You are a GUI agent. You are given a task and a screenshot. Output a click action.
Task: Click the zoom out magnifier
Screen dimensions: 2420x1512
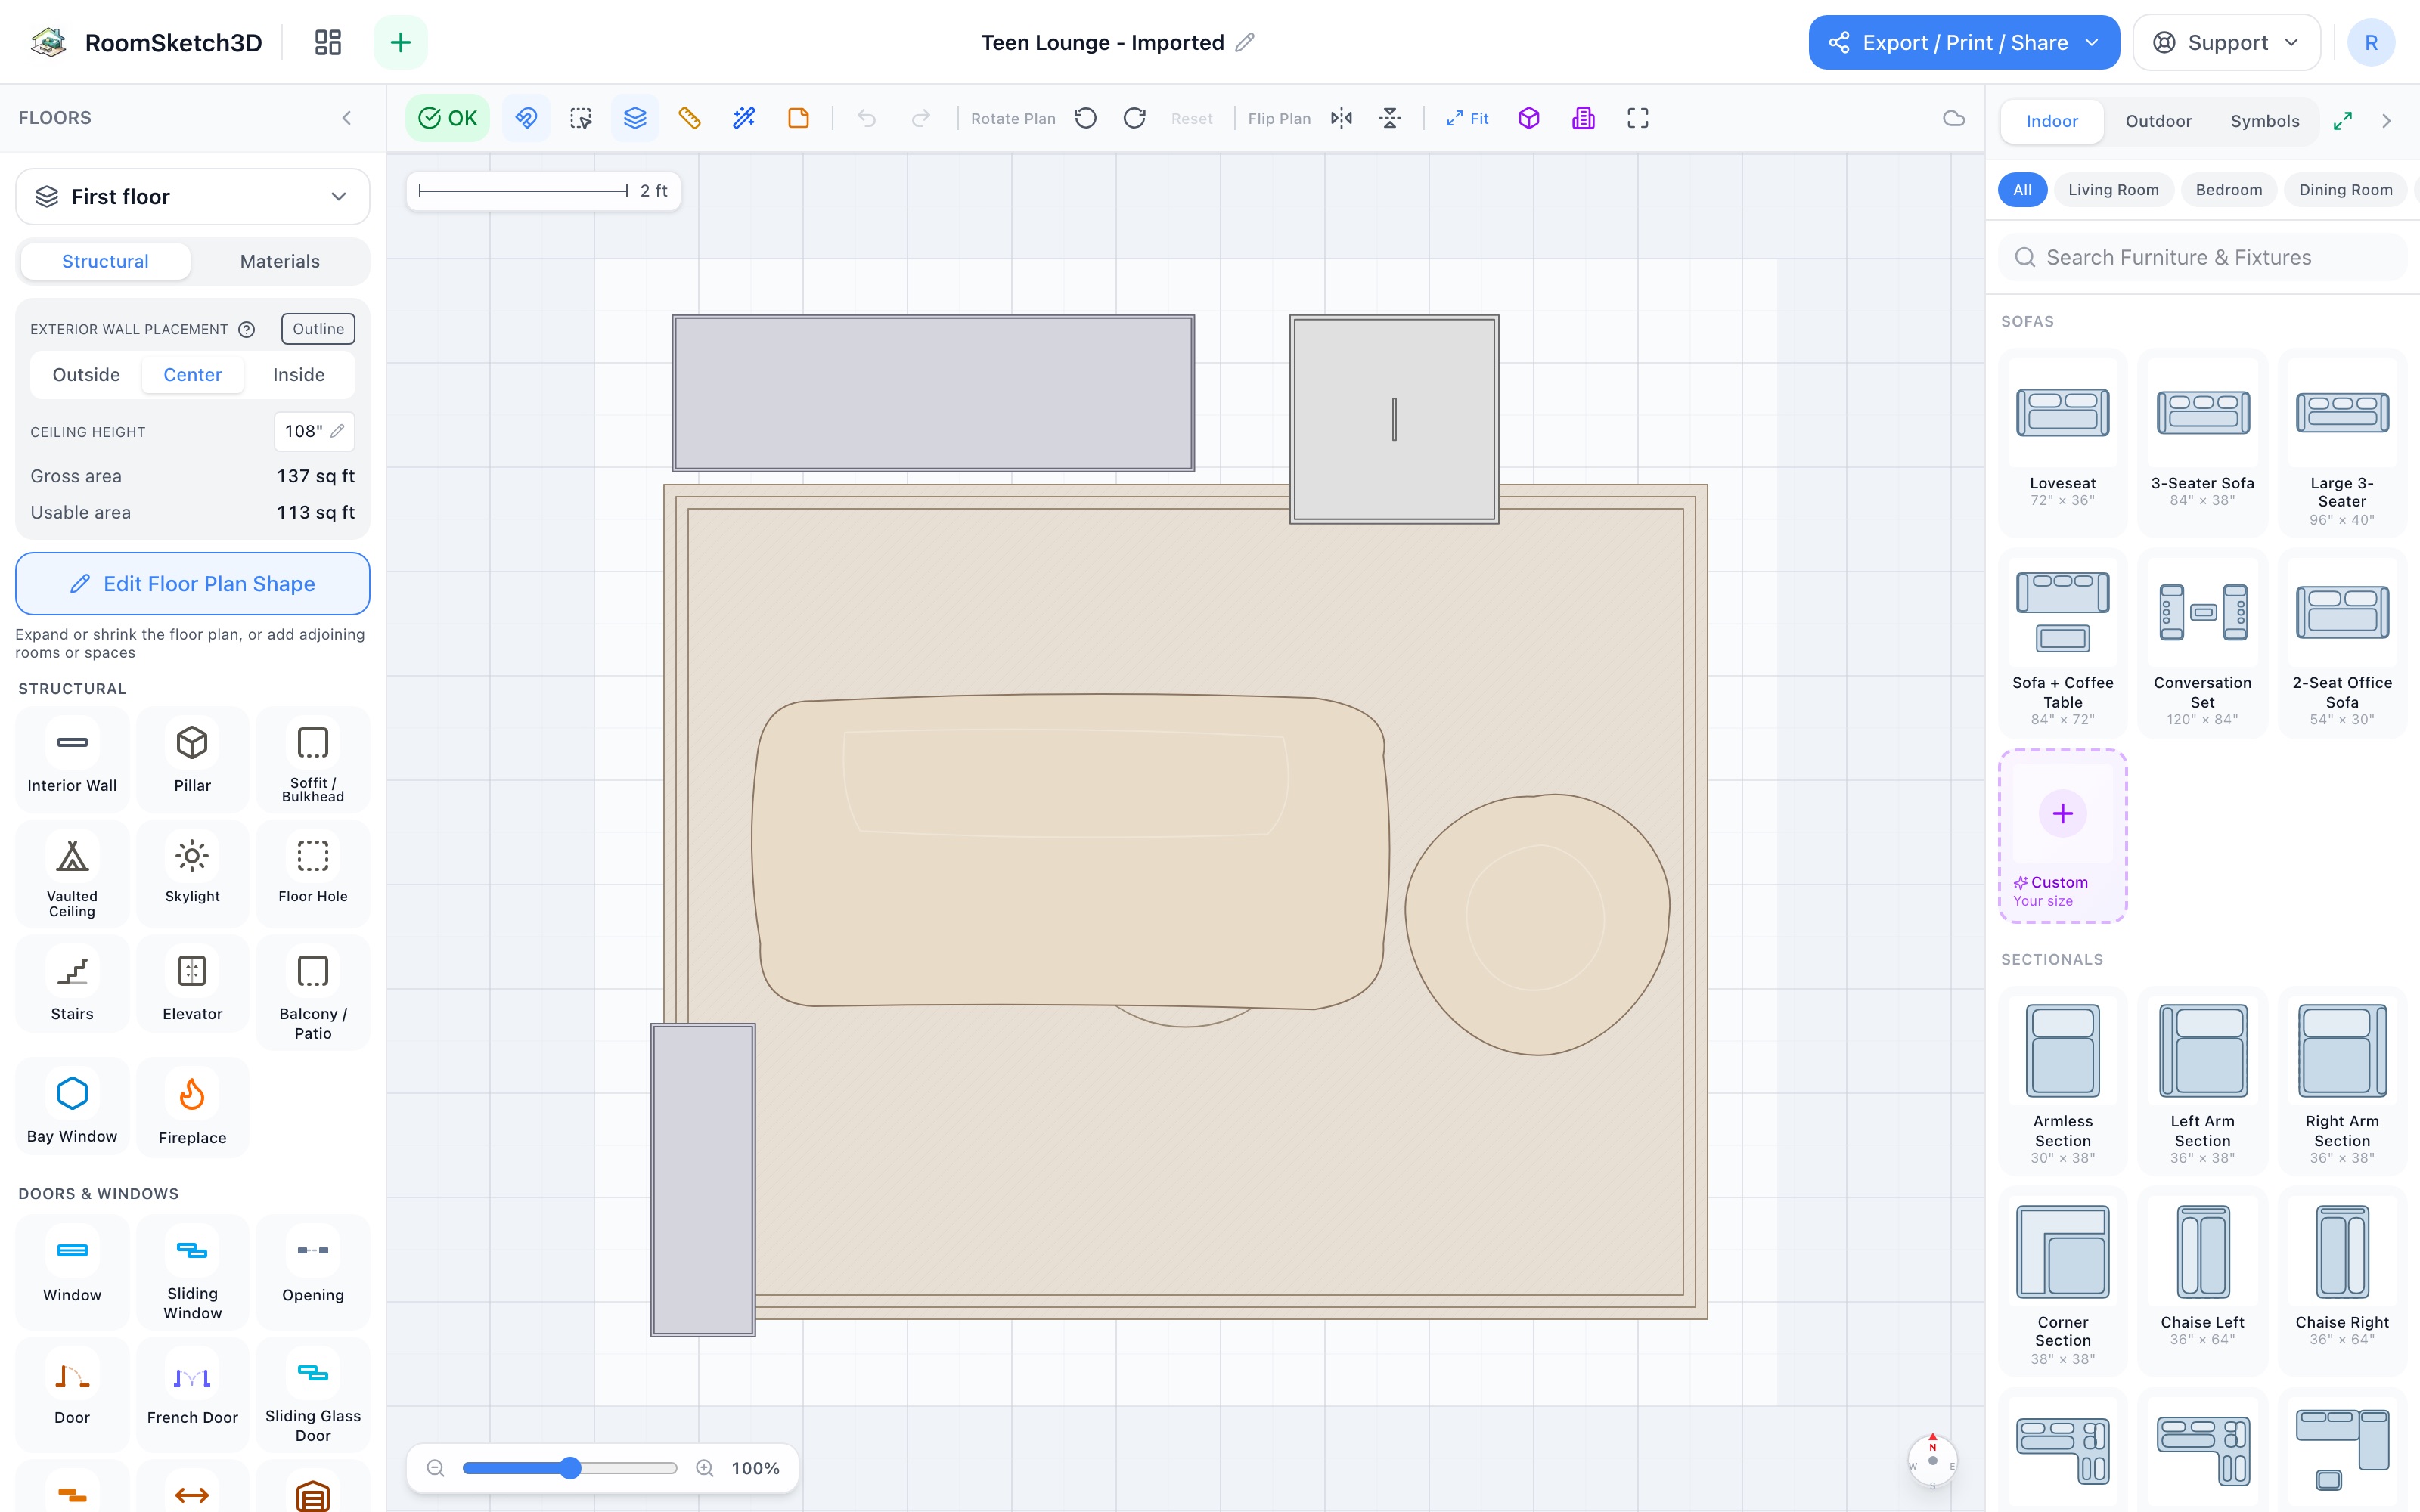point(435,1468)
